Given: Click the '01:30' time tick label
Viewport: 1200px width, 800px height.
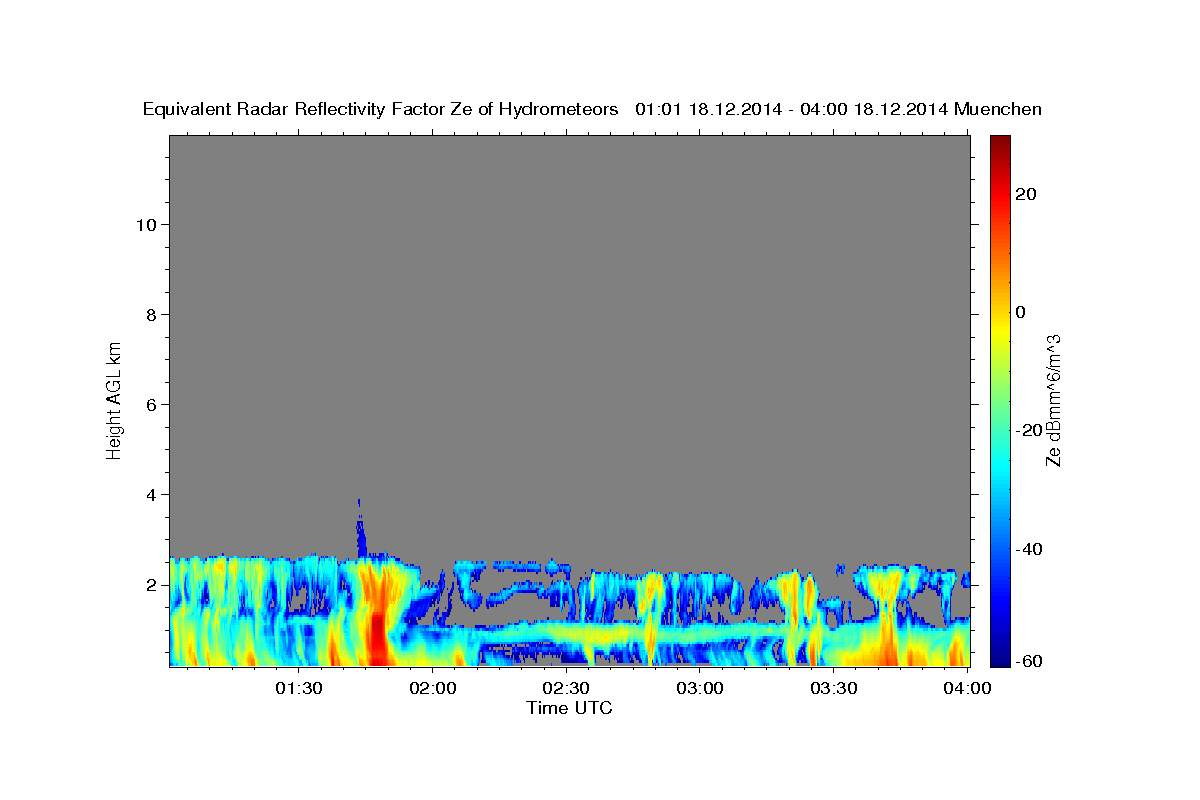Looking at the screenshot, I should pyautogui.click(x=299, y=688).
